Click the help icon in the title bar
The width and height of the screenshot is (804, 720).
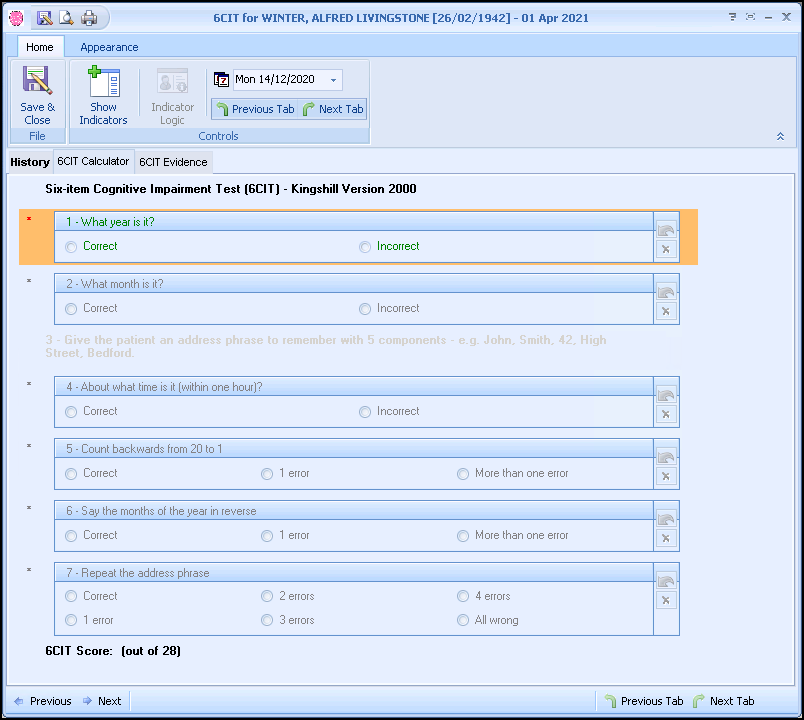[x=731, y=17]
